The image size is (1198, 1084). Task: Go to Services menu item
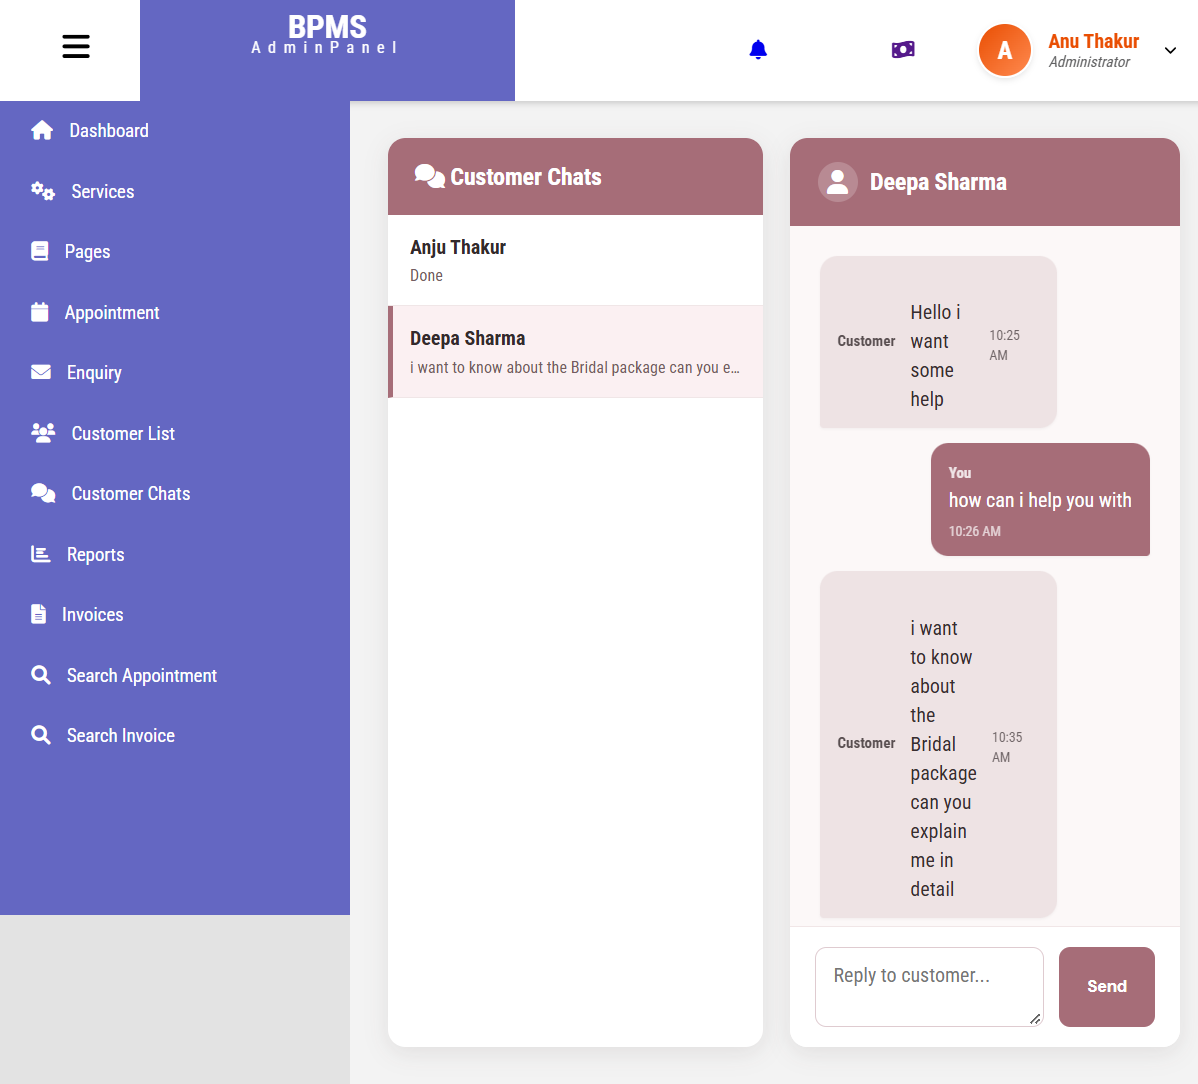pos(102,191)
